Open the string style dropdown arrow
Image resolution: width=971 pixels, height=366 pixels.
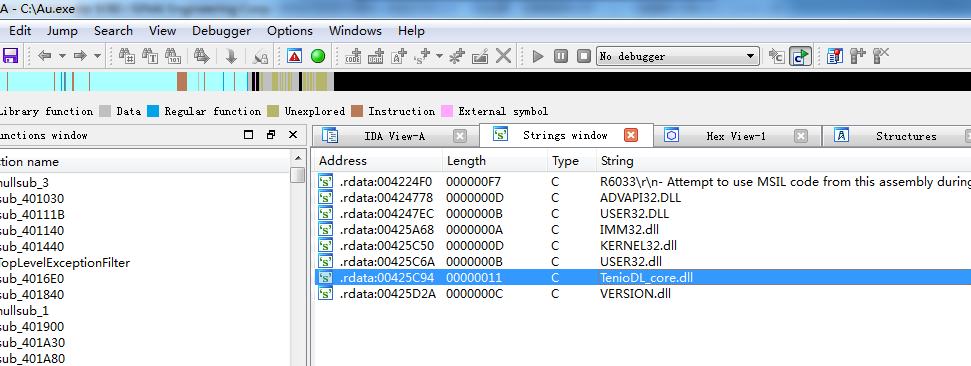[x=440, y=56]
